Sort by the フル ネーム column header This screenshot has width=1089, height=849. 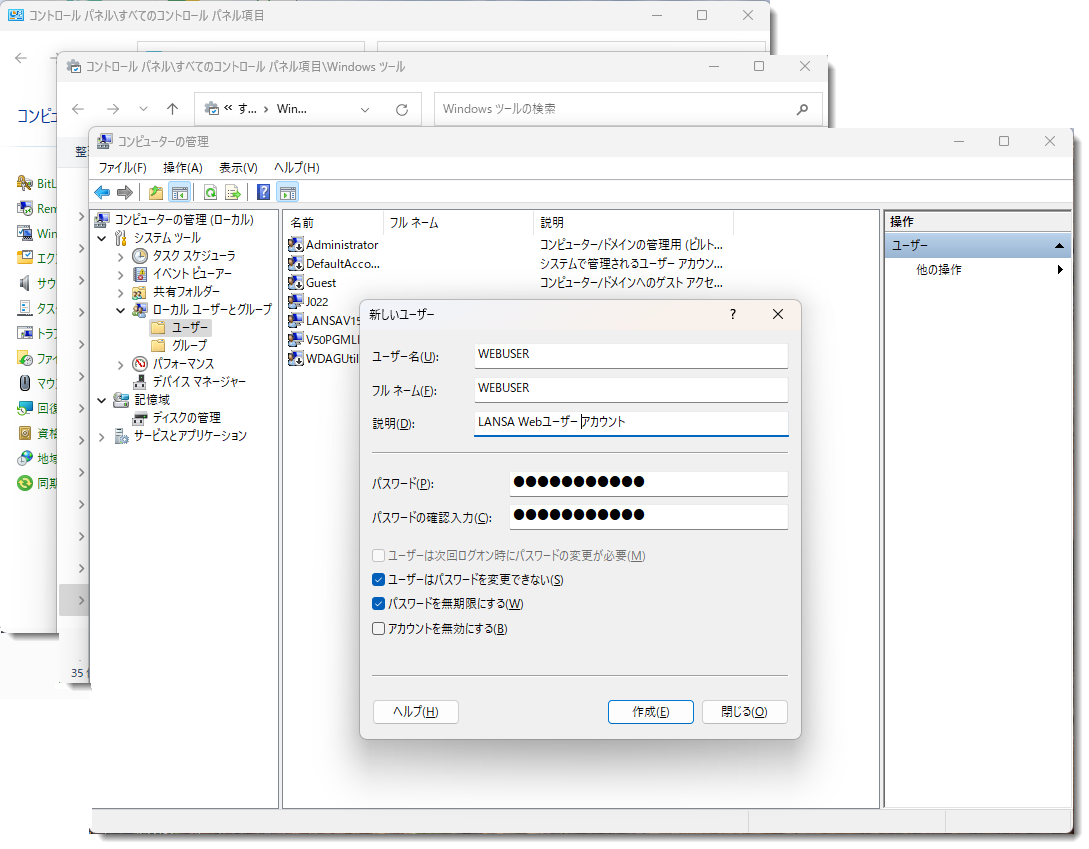coord(458,223)
